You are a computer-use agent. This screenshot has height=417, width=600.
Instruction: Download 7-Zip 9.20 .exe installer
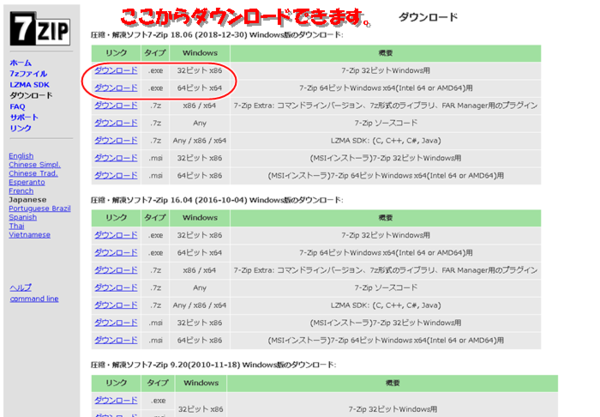coord(116,401)
